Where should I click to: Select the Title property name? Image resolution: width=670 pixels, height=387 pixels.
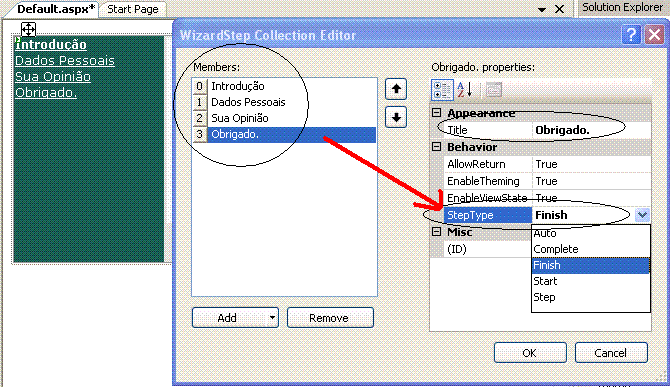tap(488, 130)
